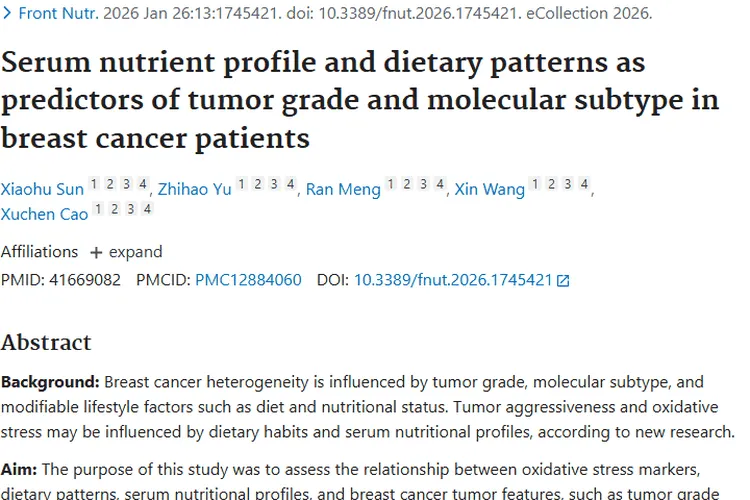Open author Xiaohu Sun's link
The width and height of the screenshot is (750, 500).
[42, 189]
